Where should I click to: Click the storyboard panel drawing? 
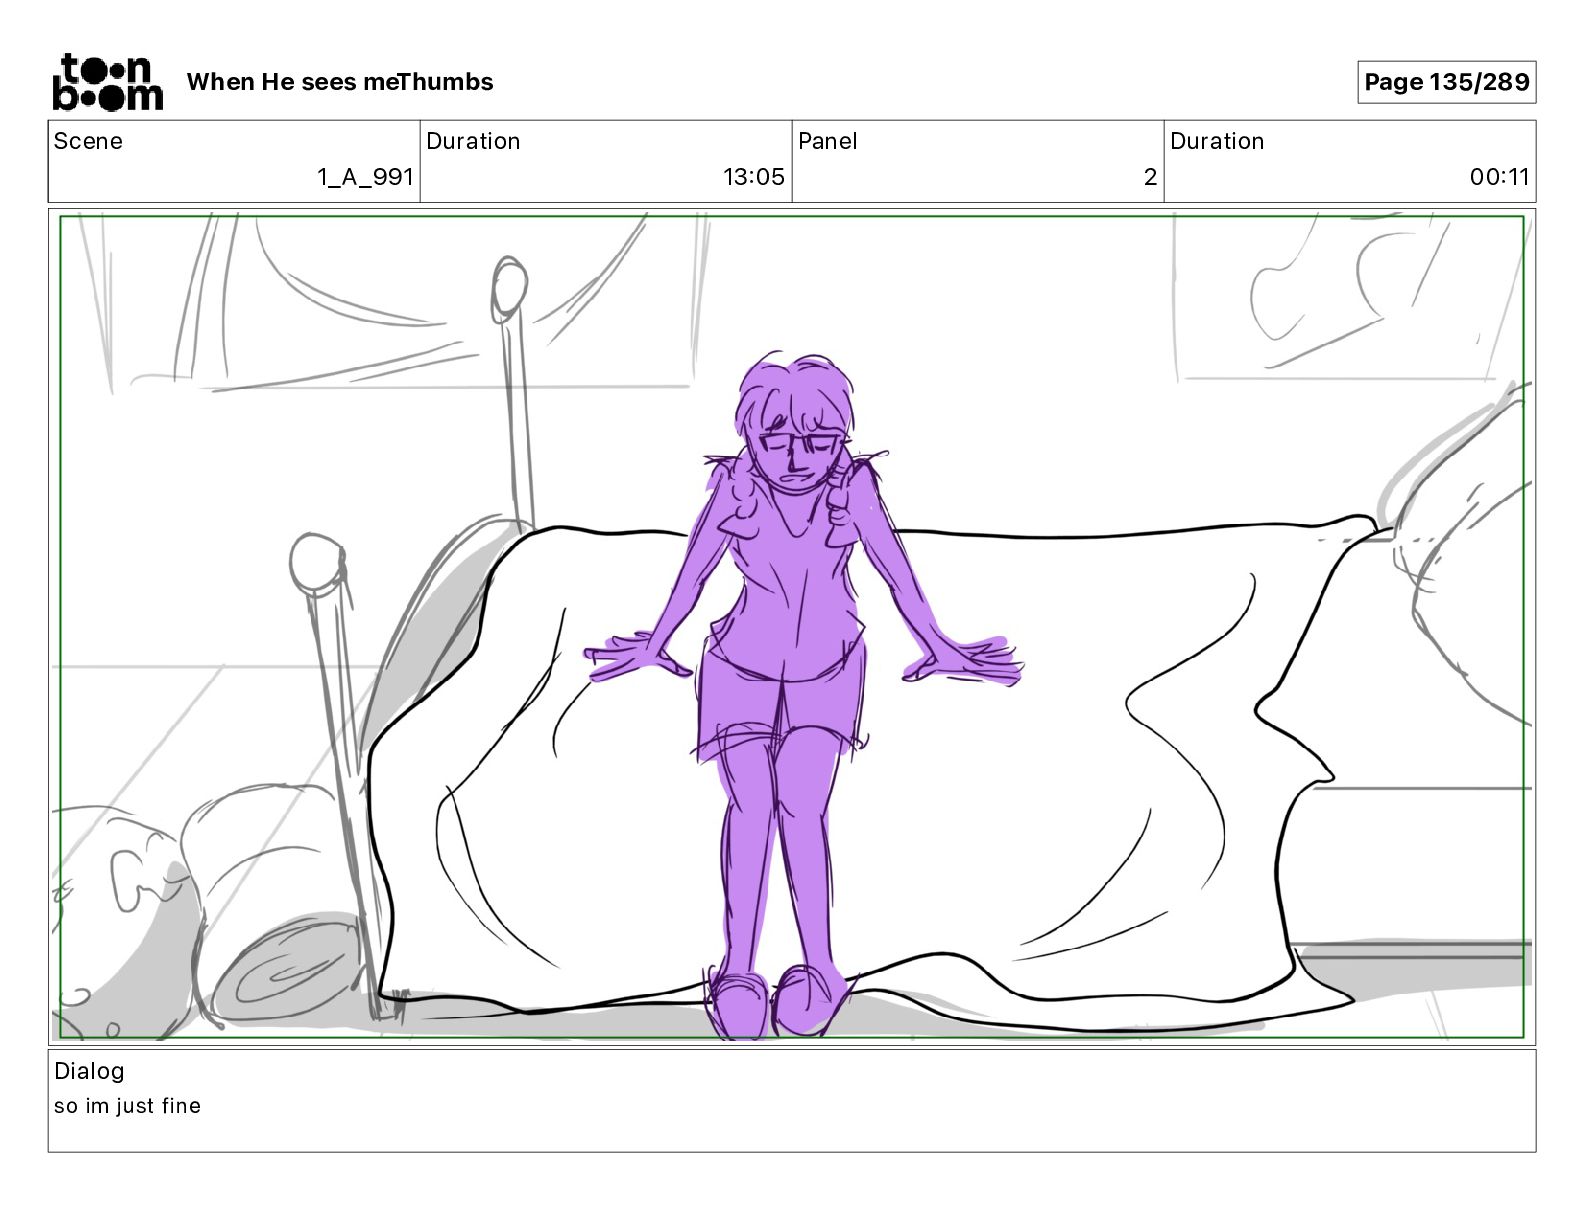pyautogui.click(x=792, y=627)
